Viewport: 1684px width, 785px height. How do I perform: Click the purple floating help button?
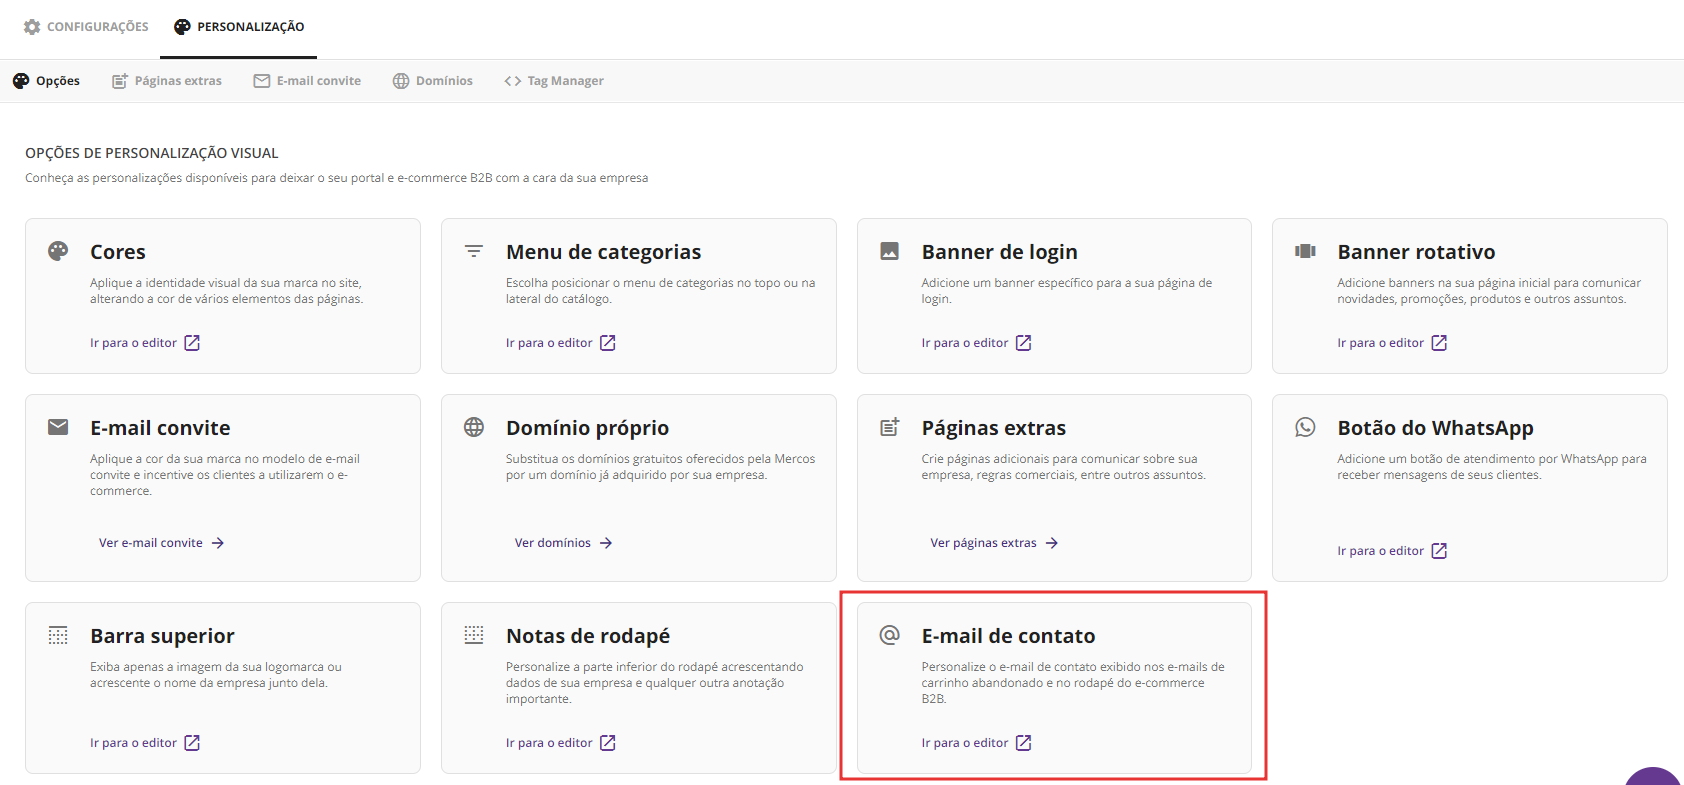pos(1653,776)
